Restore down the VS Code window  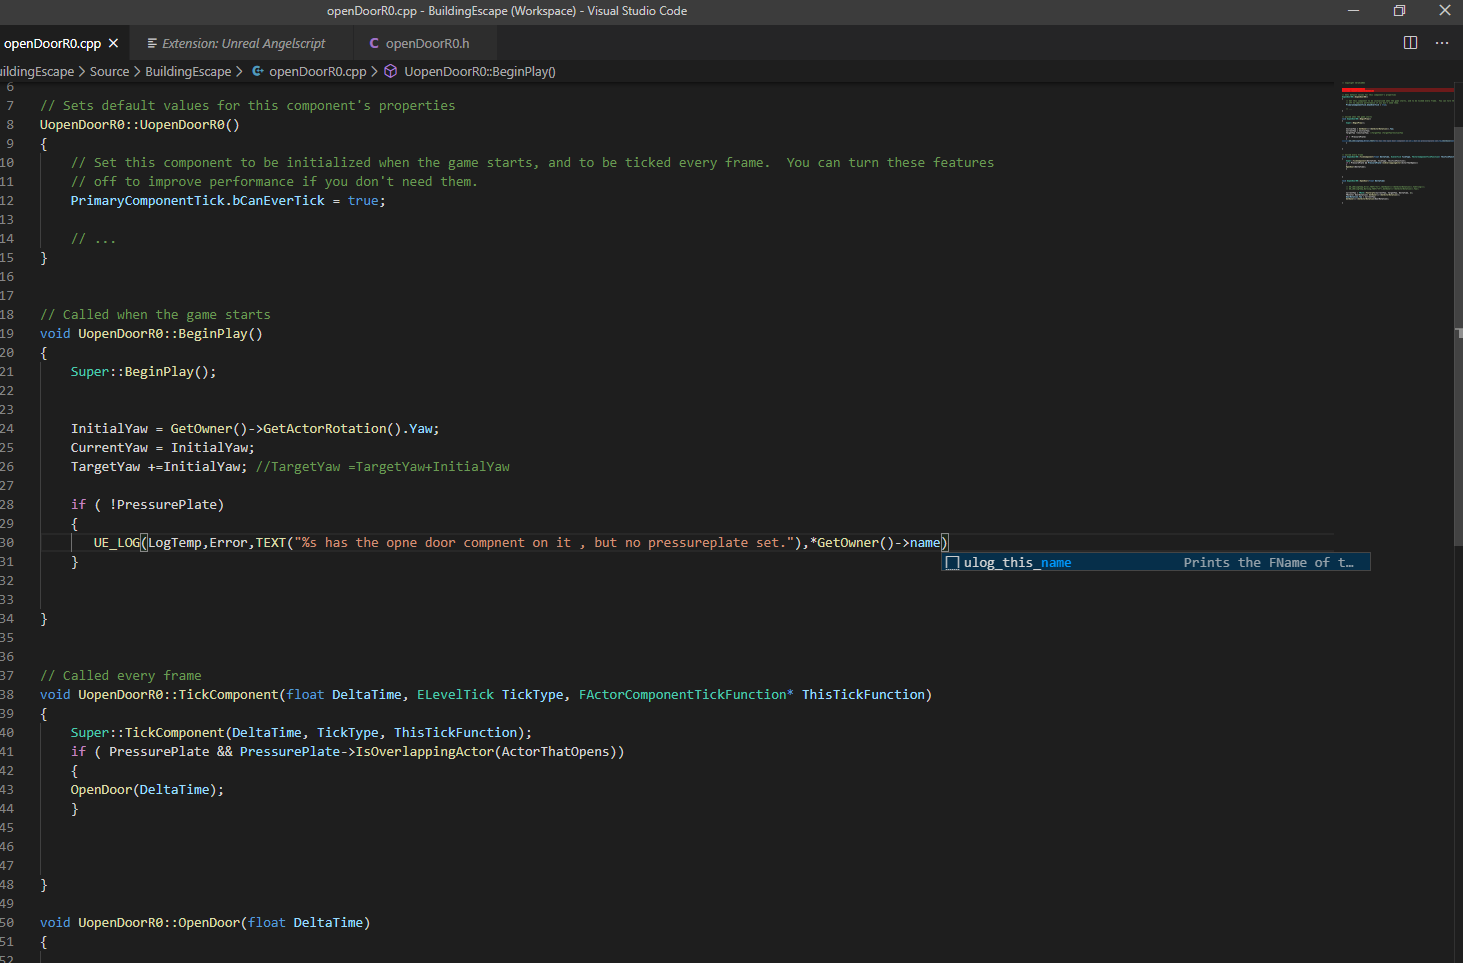pos(1399,11)
